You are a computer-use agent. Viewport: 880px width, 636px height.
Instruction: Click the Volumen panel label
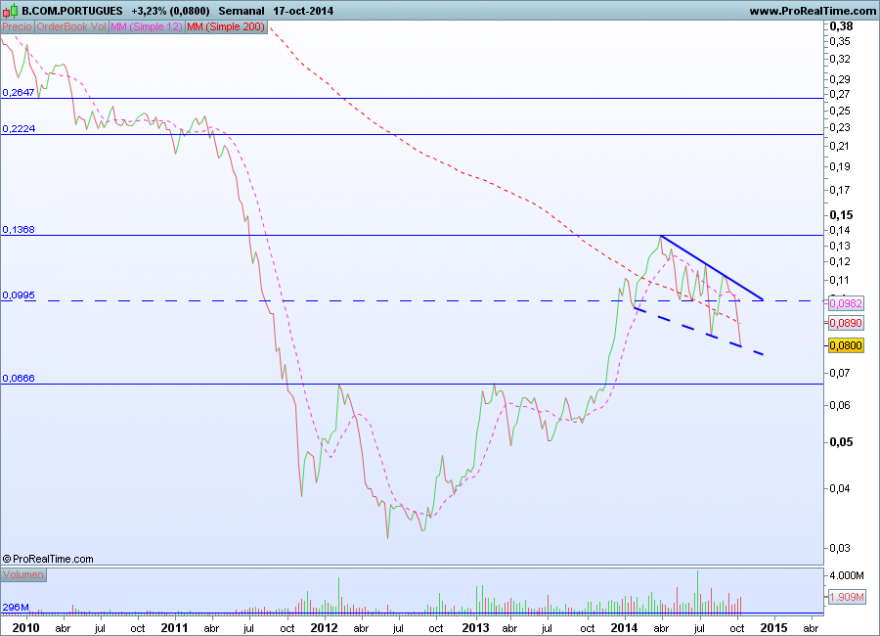point(23,575)
